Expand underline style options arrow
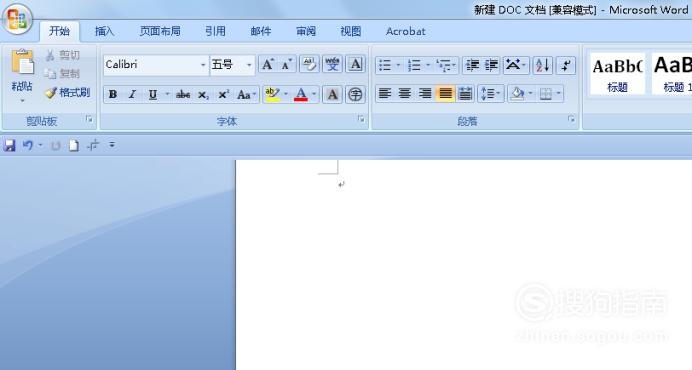This screenshot has width=692, height=370. click(x=167, y=94)
